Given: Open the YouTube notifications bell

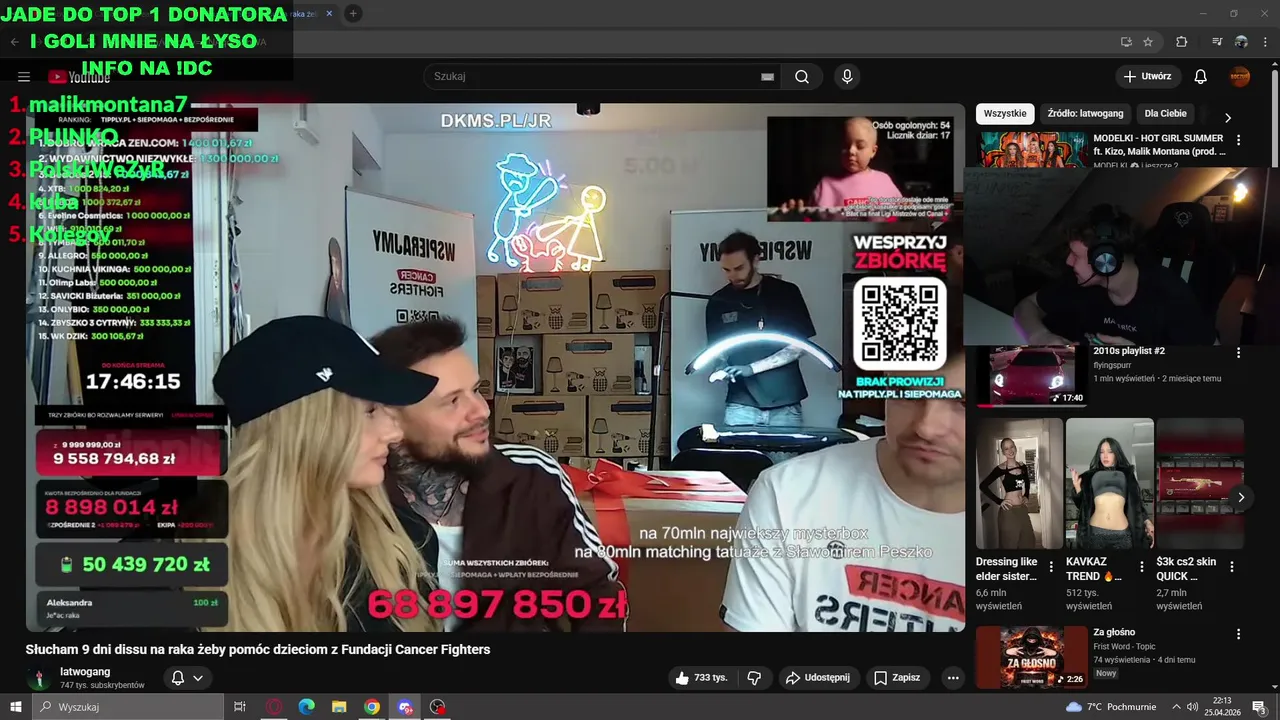Looking at the screenshot, I should point(1201,77).
